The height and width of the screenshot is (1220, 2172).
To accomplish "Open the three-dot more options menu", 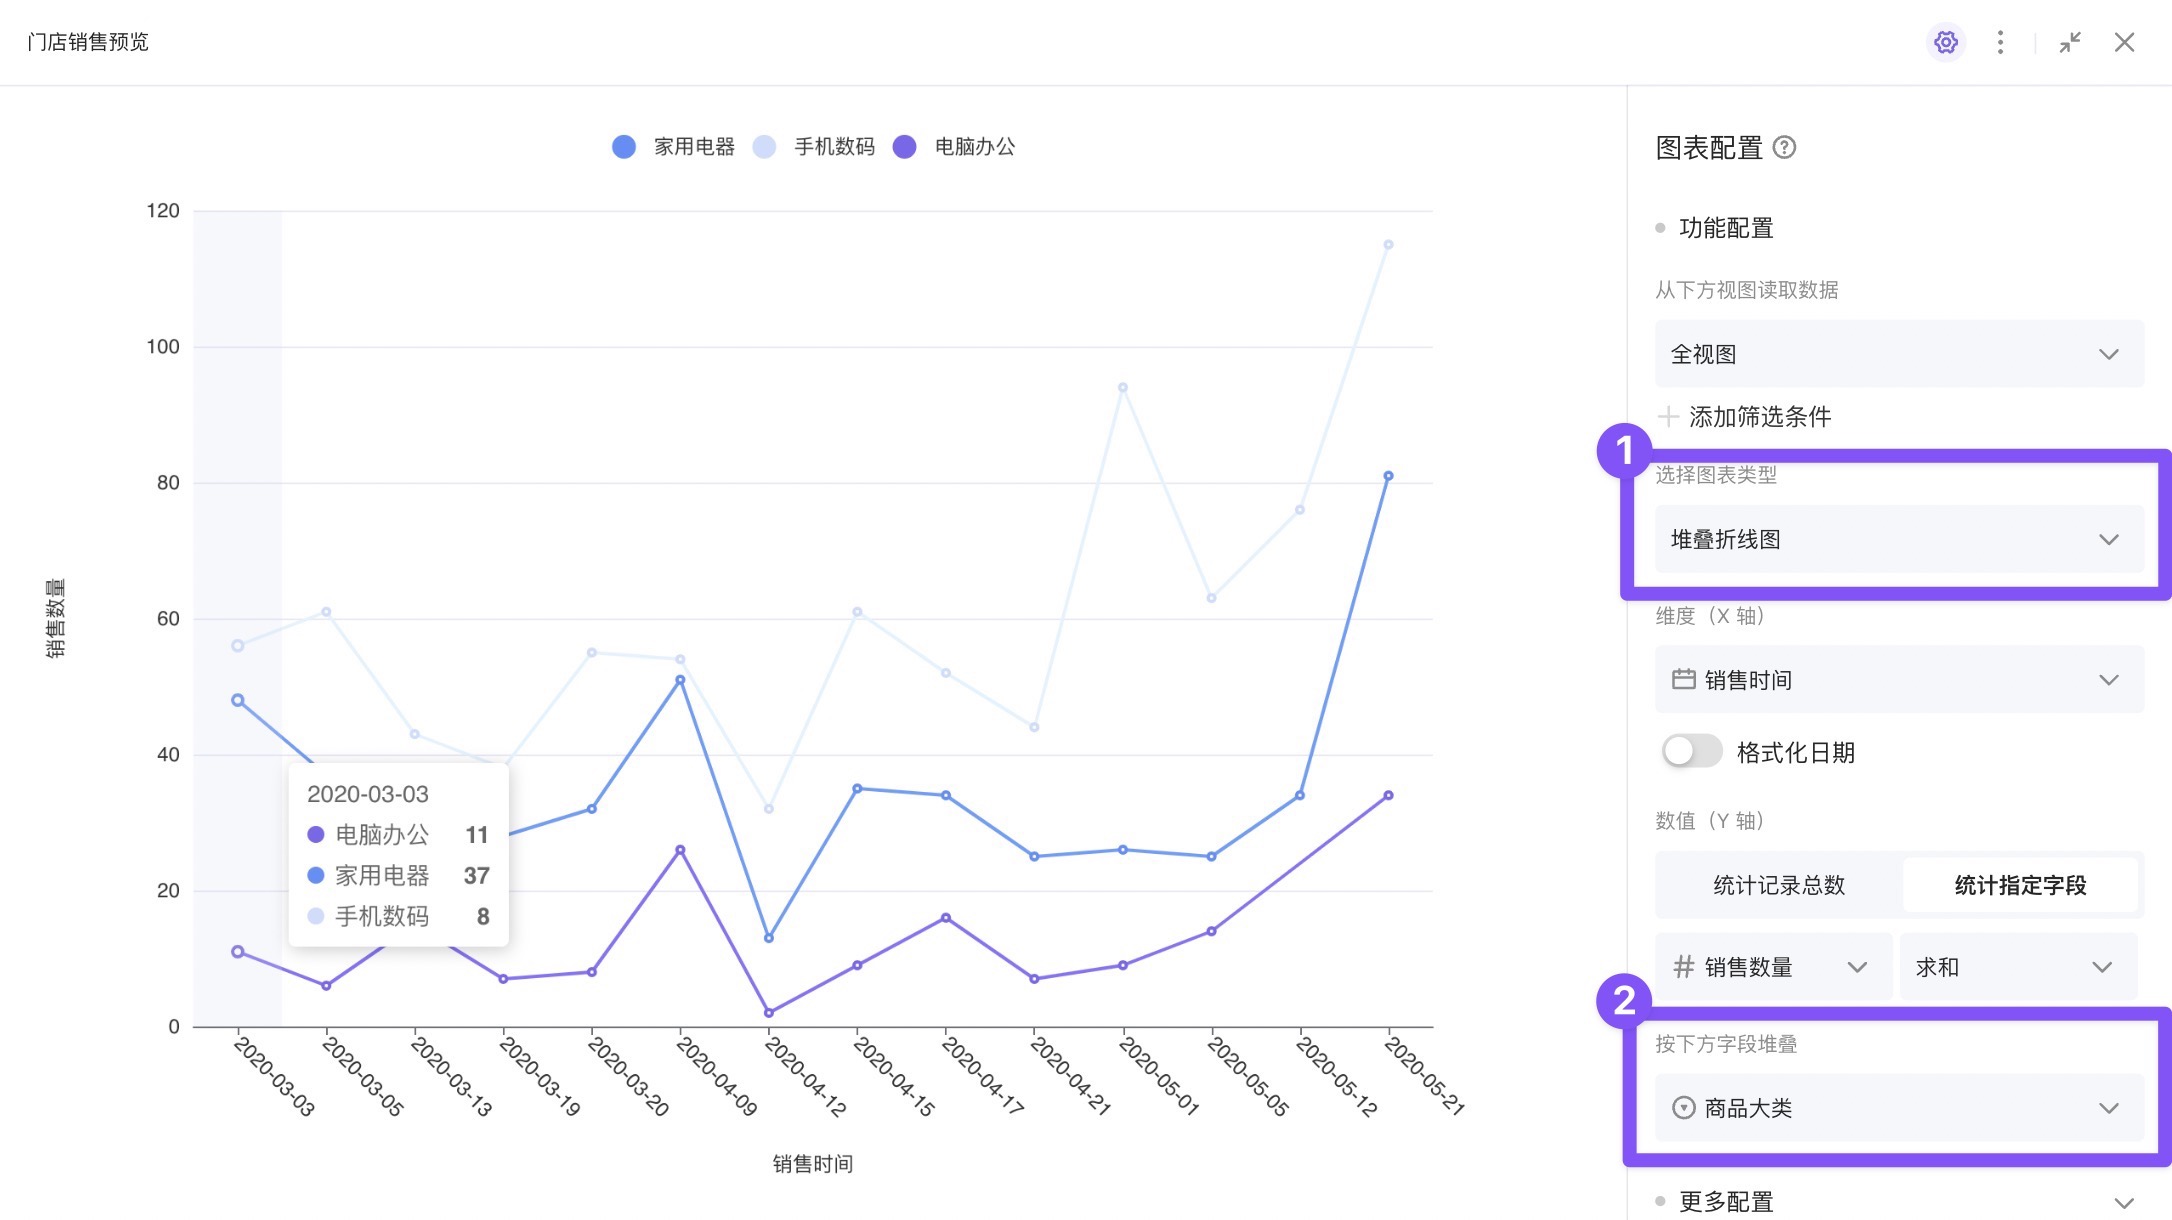I will tap(2000, 42).
